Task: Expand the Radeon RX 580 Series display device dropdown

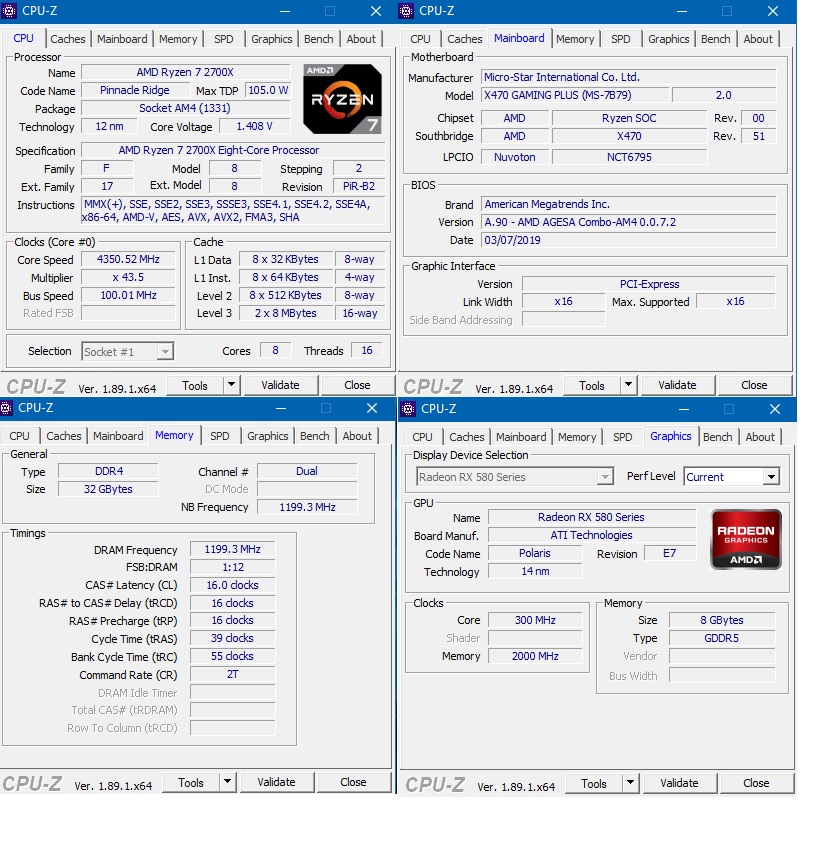Action: (605, 477)
